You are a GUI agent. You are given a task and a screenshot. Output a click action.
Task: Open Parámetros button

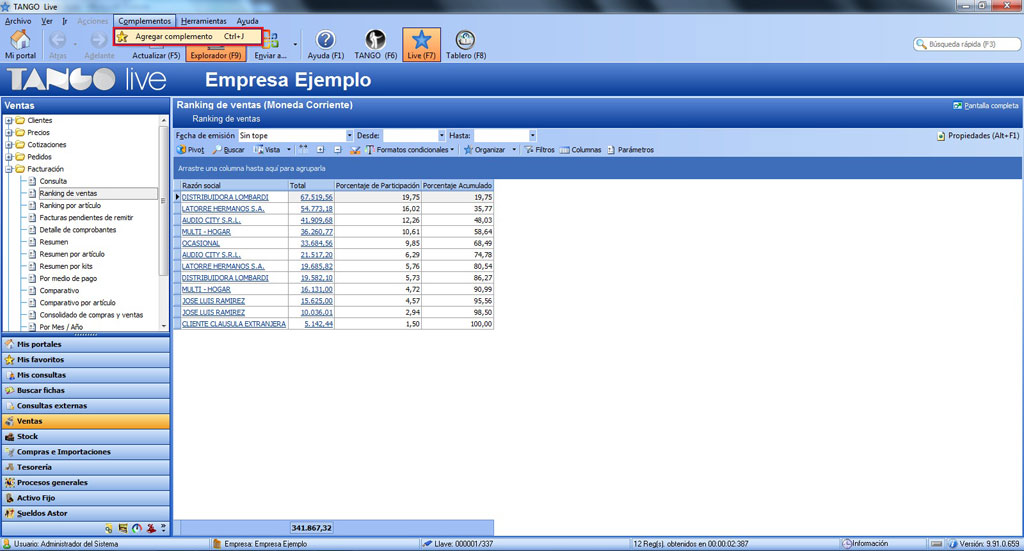pos(630,150)
